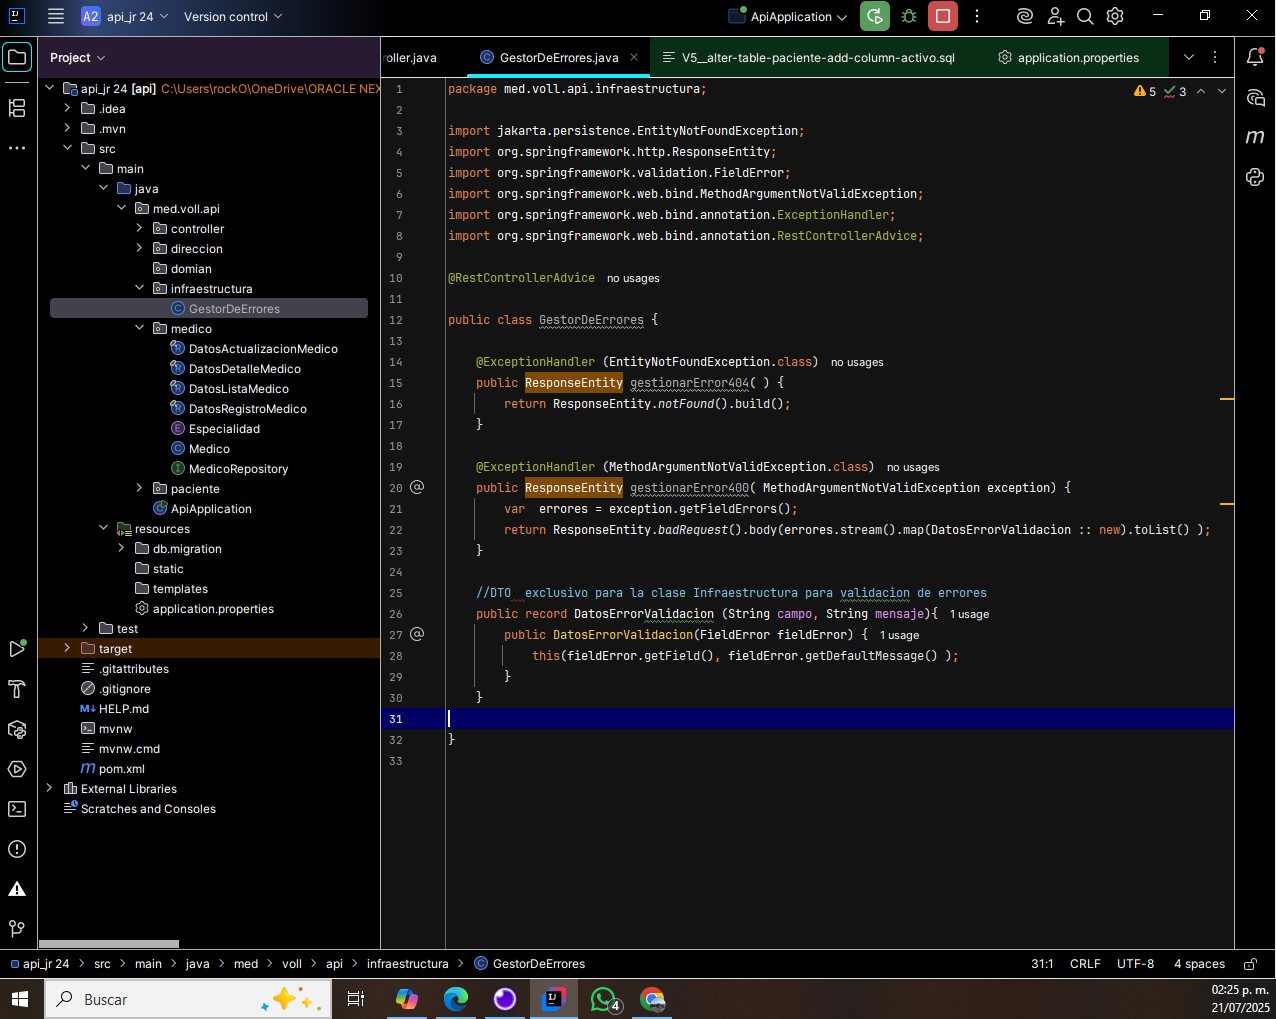
Task: Open the Code With Me icon
Action: pyautogui.click(x=1055, y=16)
